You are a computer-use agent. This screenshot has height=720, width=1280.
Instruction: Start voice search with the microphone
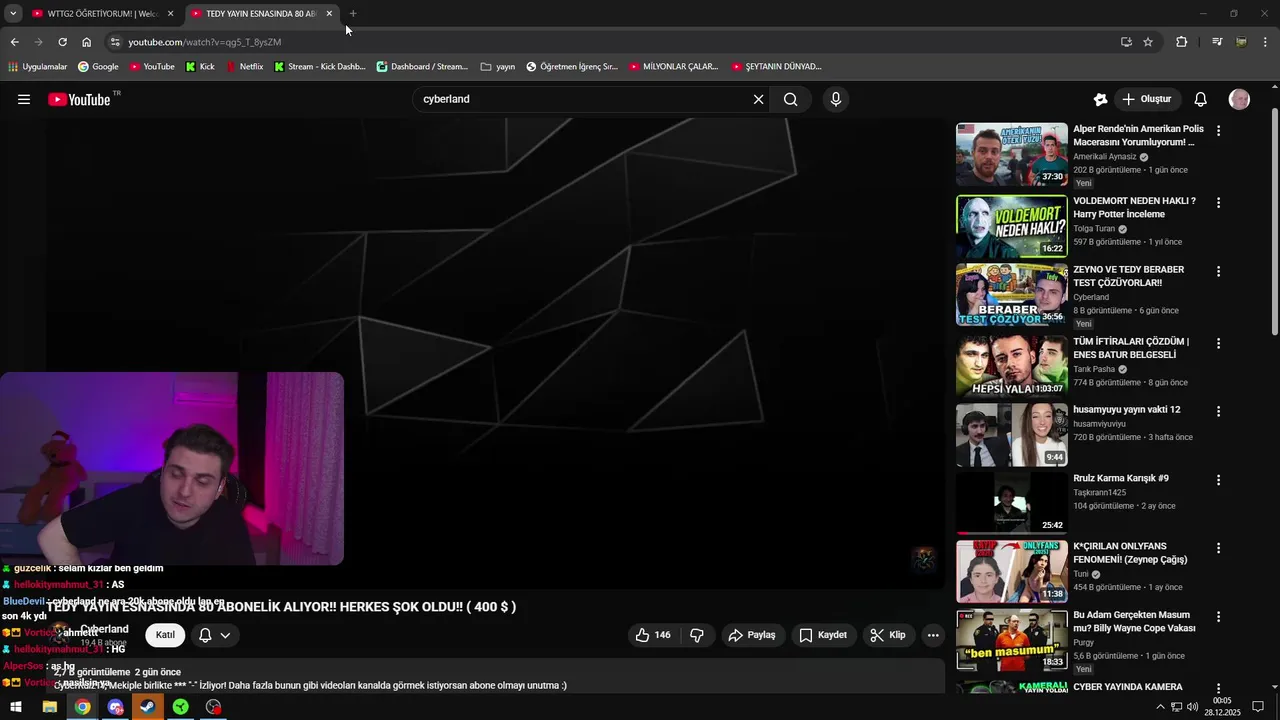coord(836,99)
